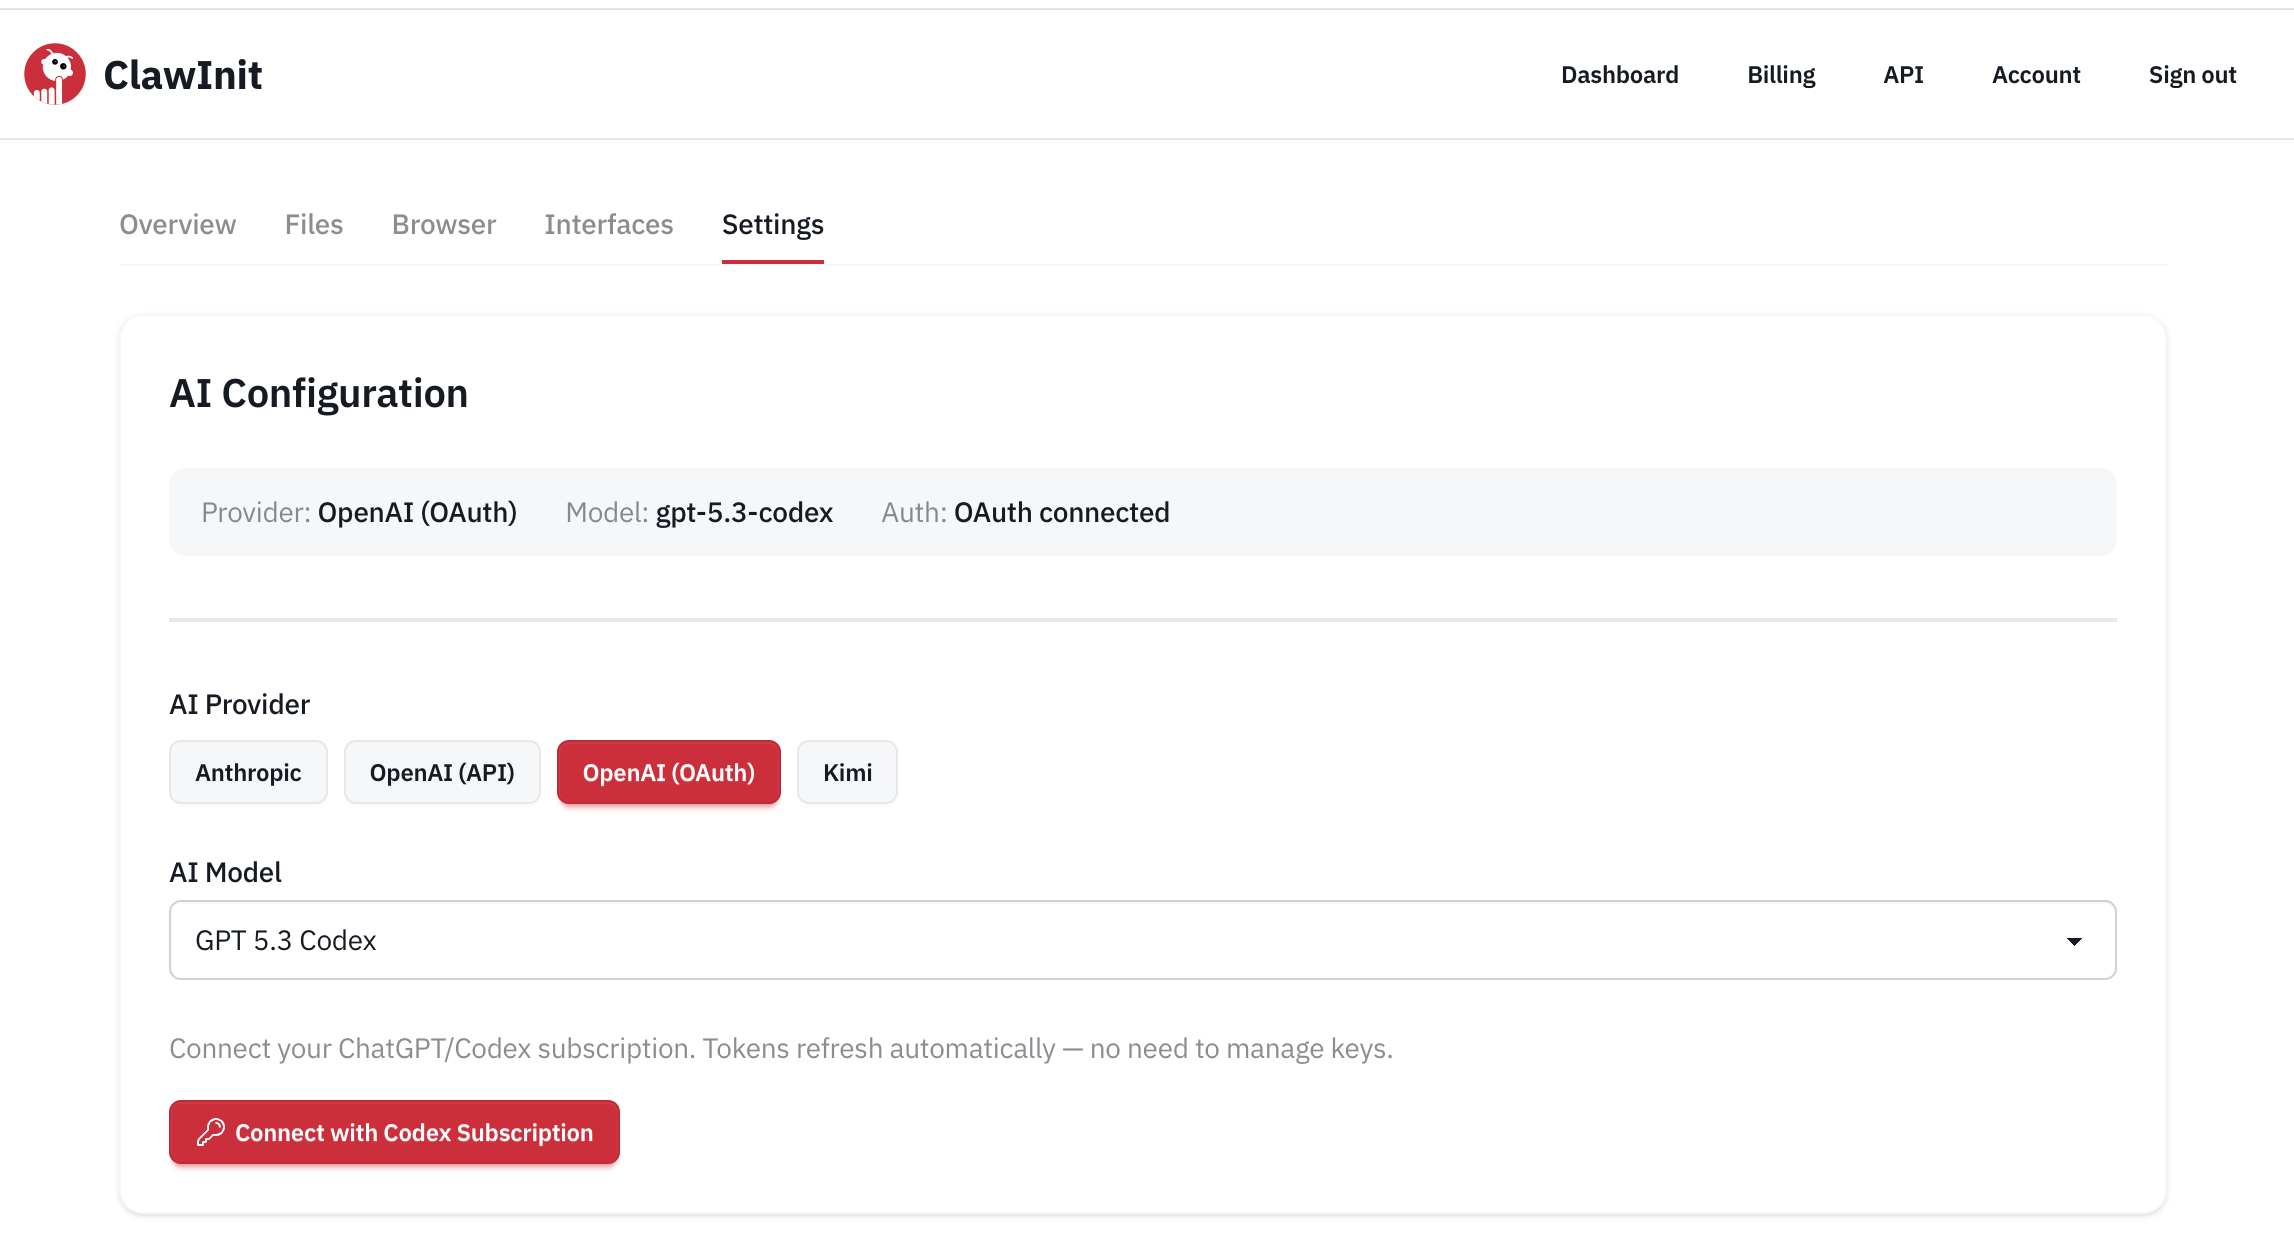This screenshot has width=2294, height=1242.
Task: Open the Billing page
Action: pos(1780,74)
